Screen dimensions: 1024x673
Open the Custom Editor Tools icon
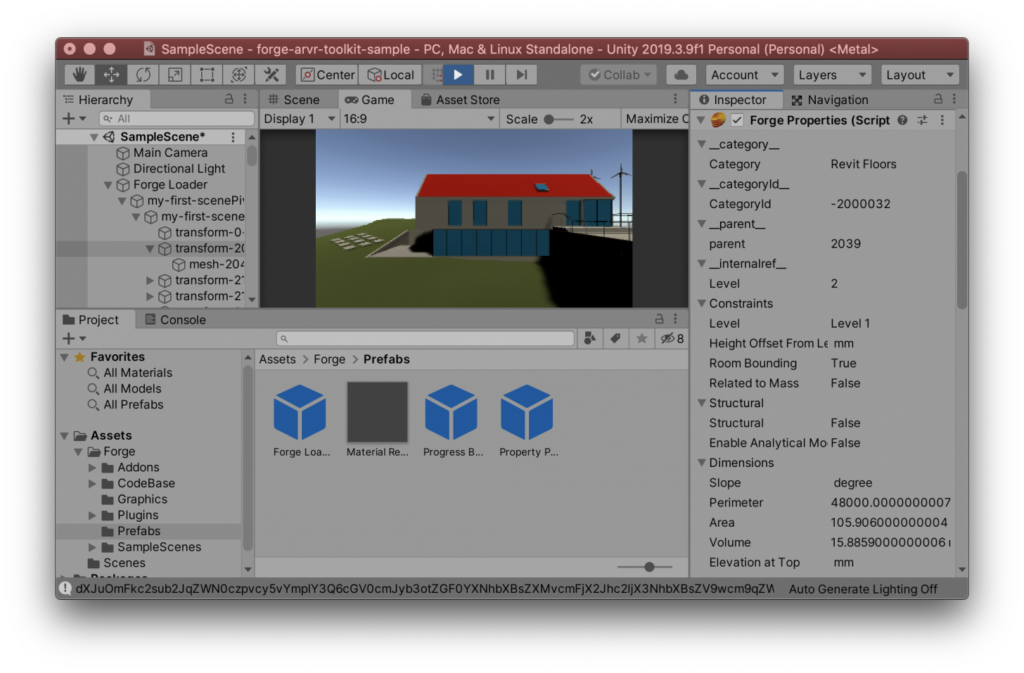271,74
